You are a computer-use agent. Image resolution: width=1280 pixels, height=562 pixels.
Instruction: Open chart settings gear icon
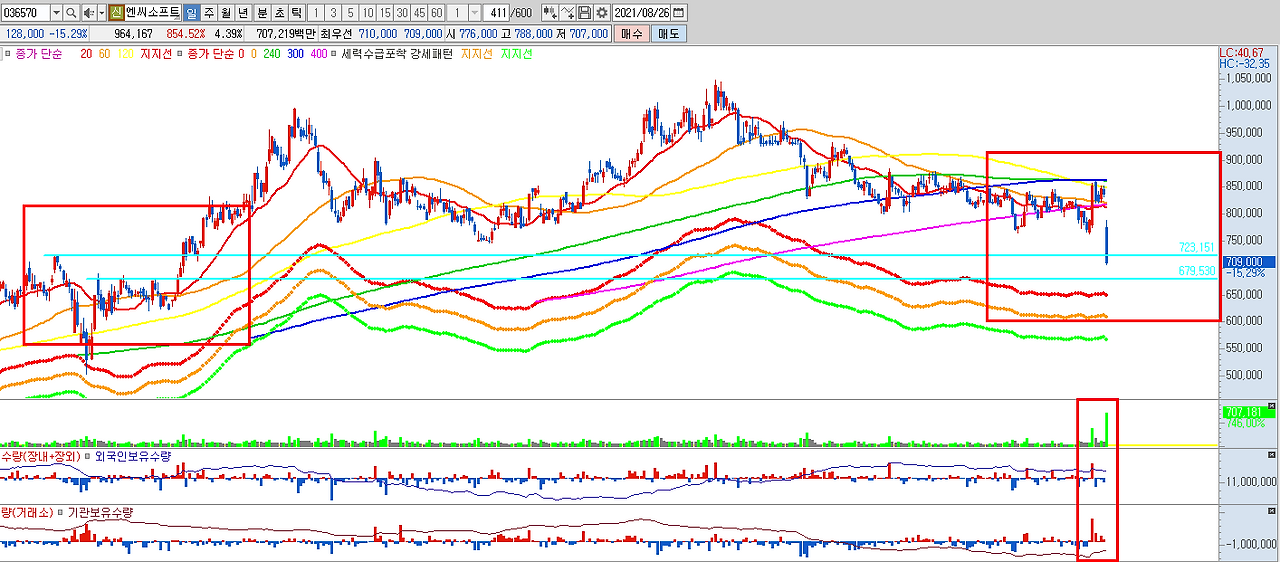pos(601,13)
